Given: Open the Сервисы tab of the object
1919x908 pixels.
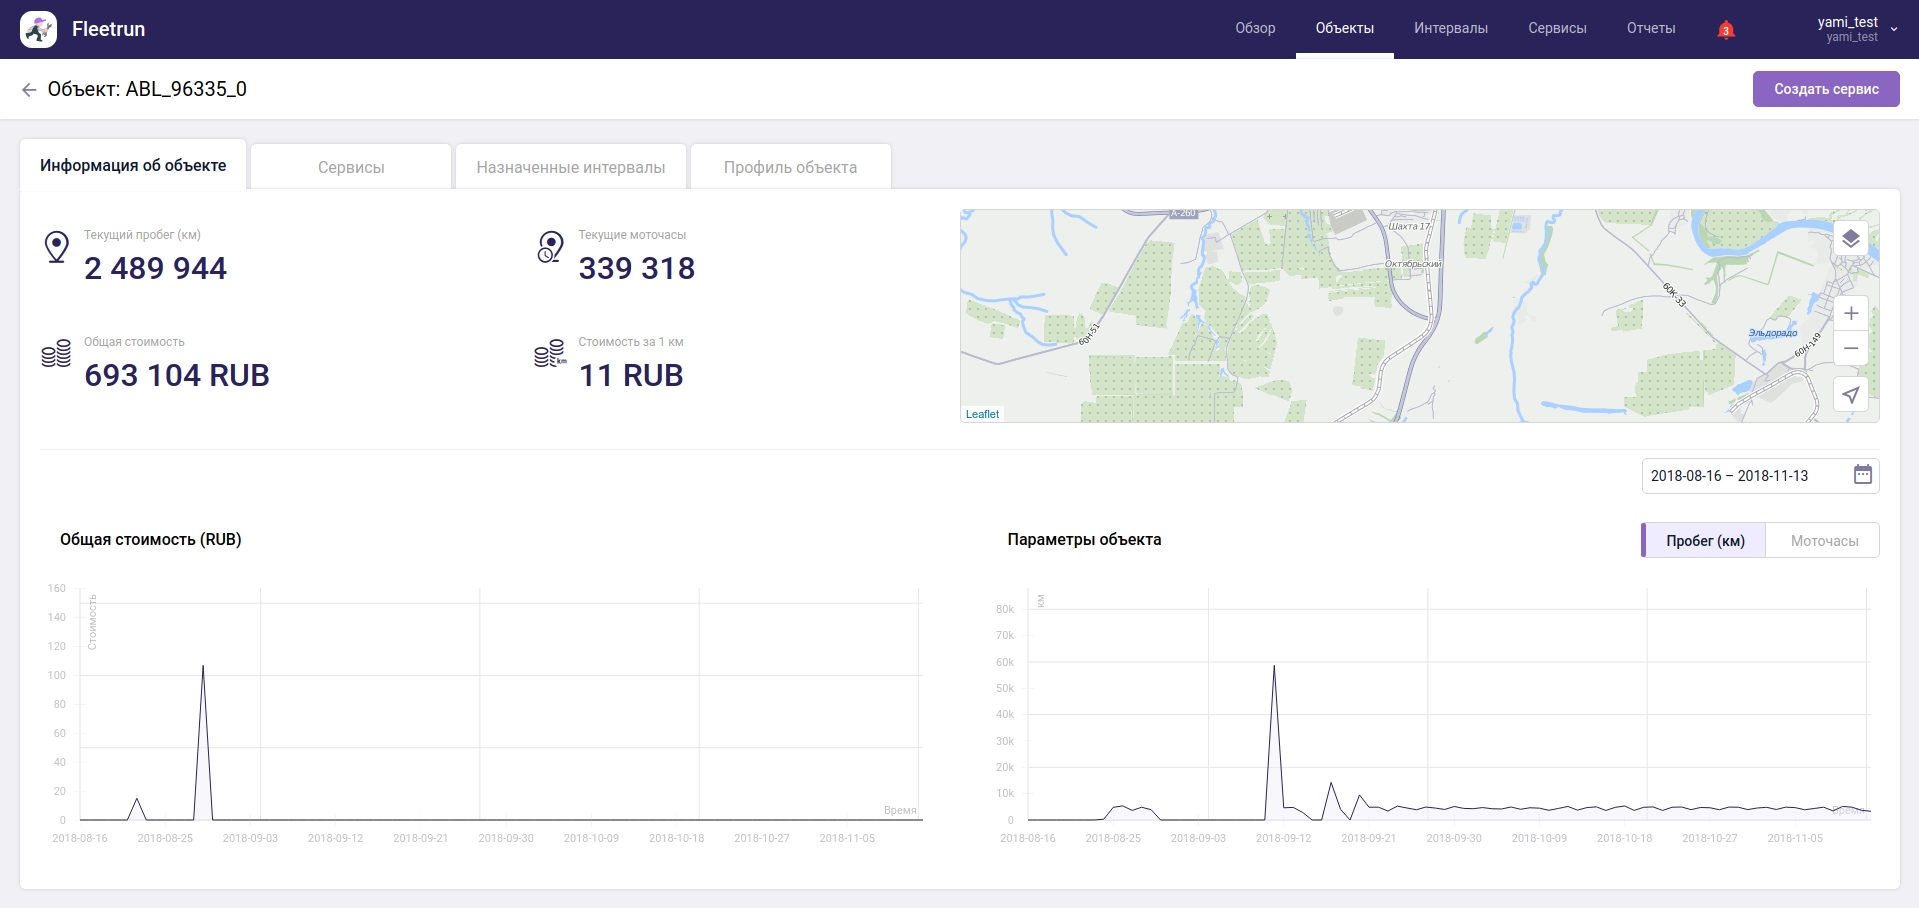Looking at the screenshot, I should coord(351,167).
